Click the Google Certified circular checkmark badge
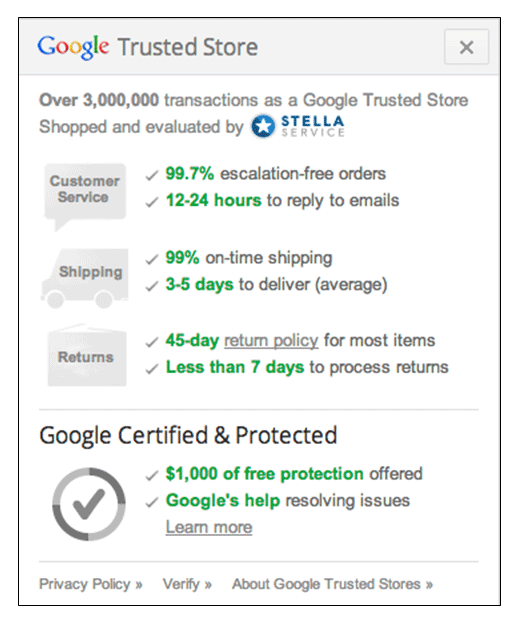 click(89, 504)
